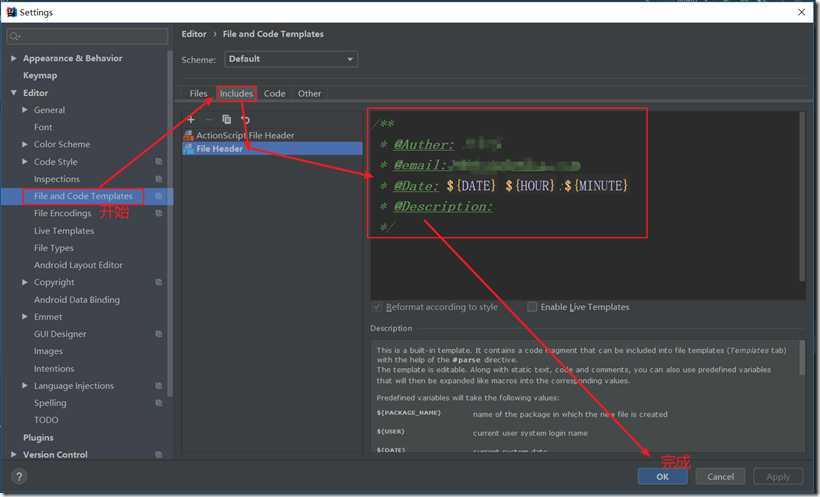Expand the Language Injections node arrow
The height and width of the screenshot is (497, 820).
[x=25, y=386]
